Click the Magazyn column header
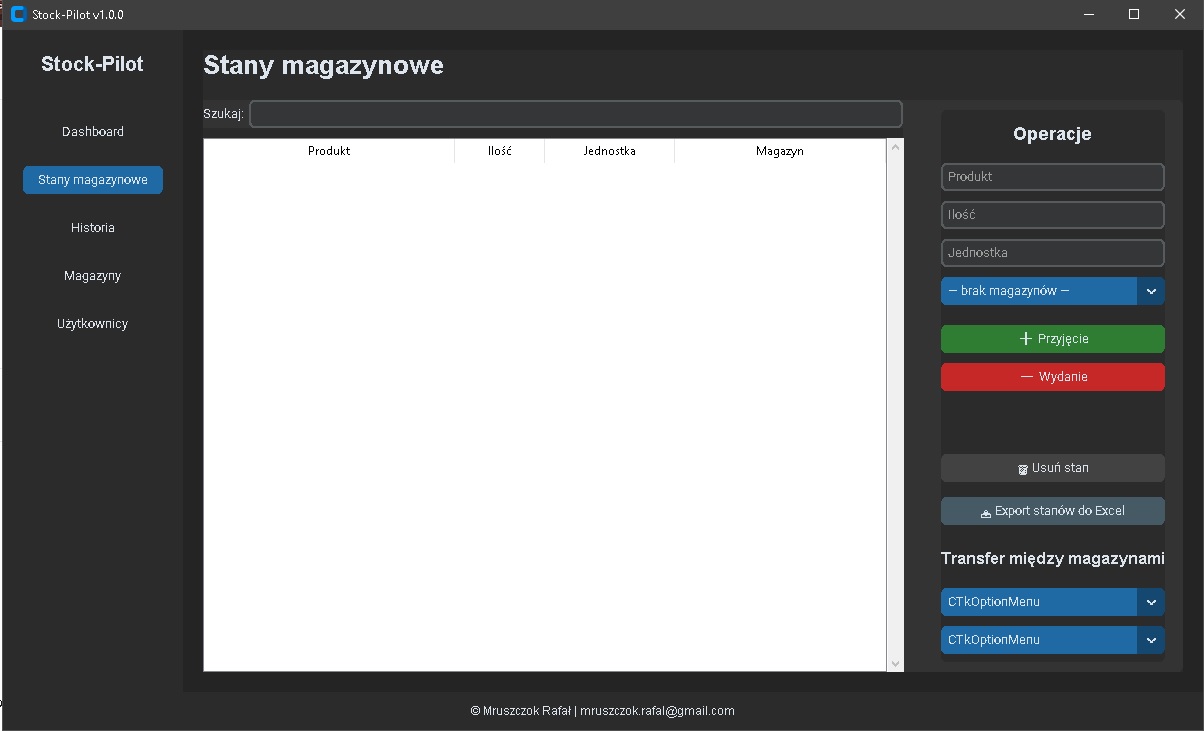This screenshot has height=731, width=1204. (x=780, y=151)
